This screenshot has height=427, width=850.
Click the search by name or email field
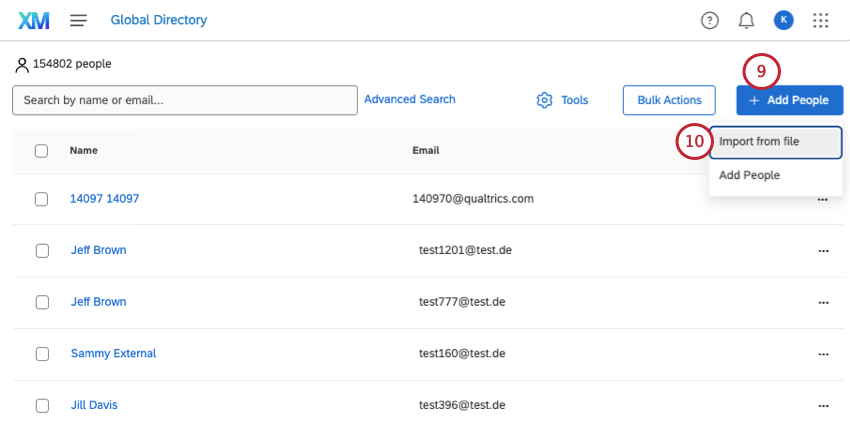tap(185, 100)
